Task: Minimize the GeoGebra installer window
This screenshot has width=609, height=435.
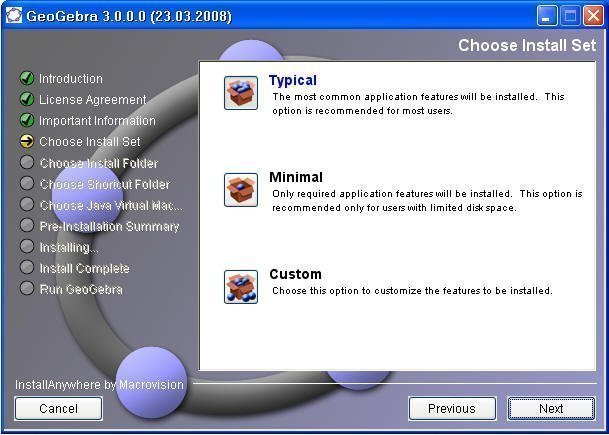Action: click(x=546, y=17)
